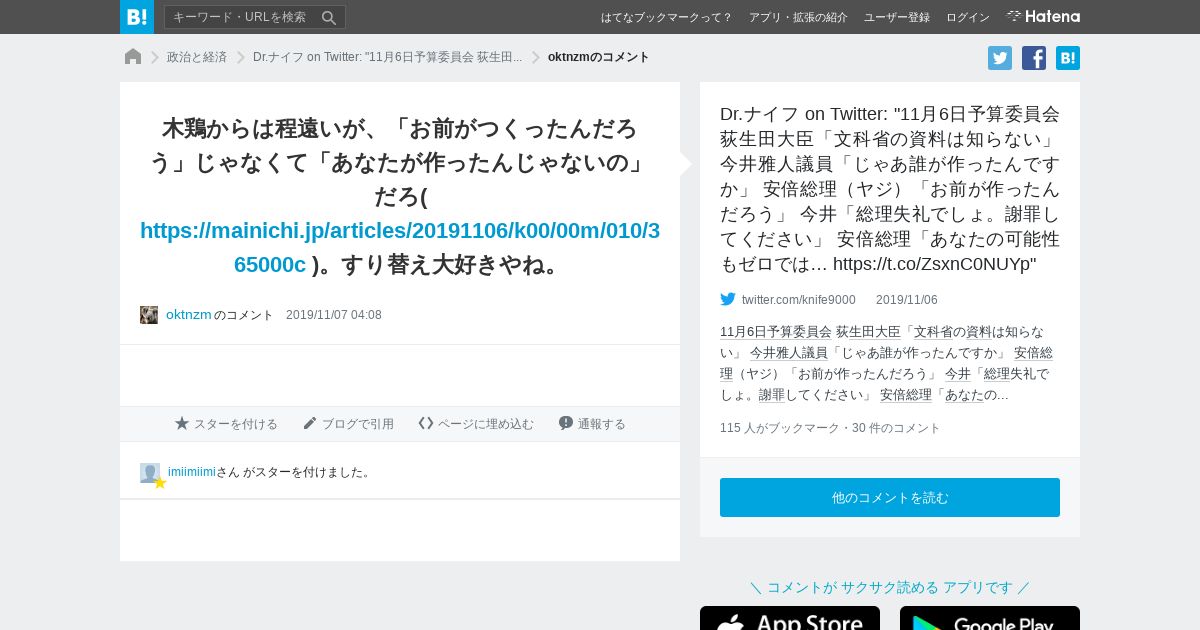Click the search magnifier icon
Screen dimensions: 1200x630
click(x=329, y=17)
